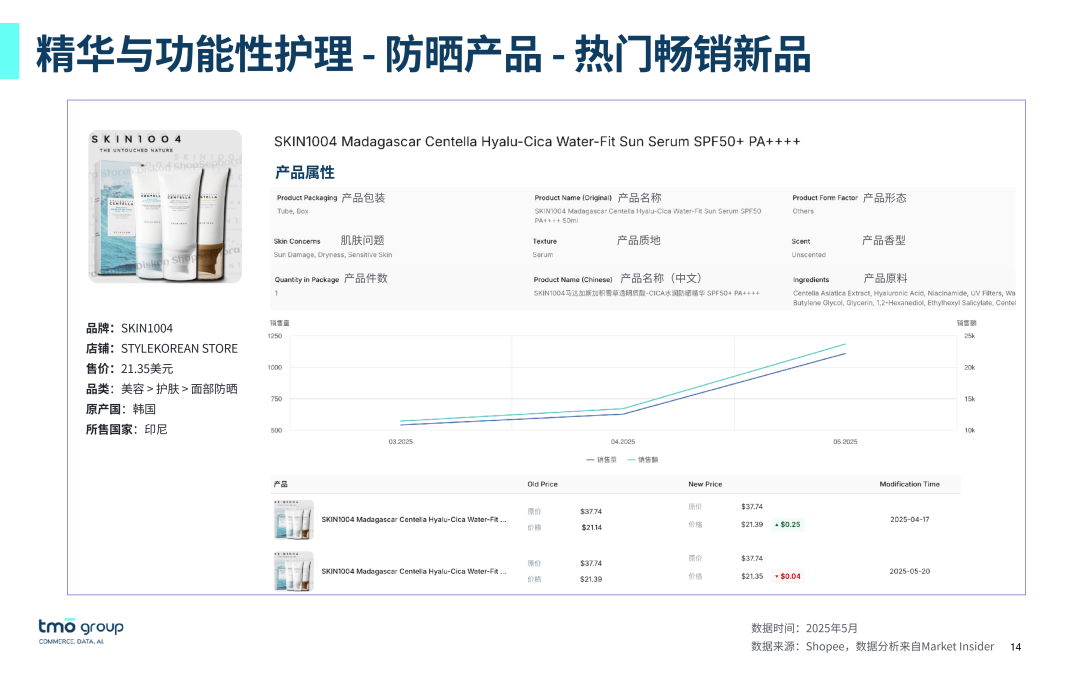
Task: Open the product name link in the 2025-05-20 row
Action: 414,571
